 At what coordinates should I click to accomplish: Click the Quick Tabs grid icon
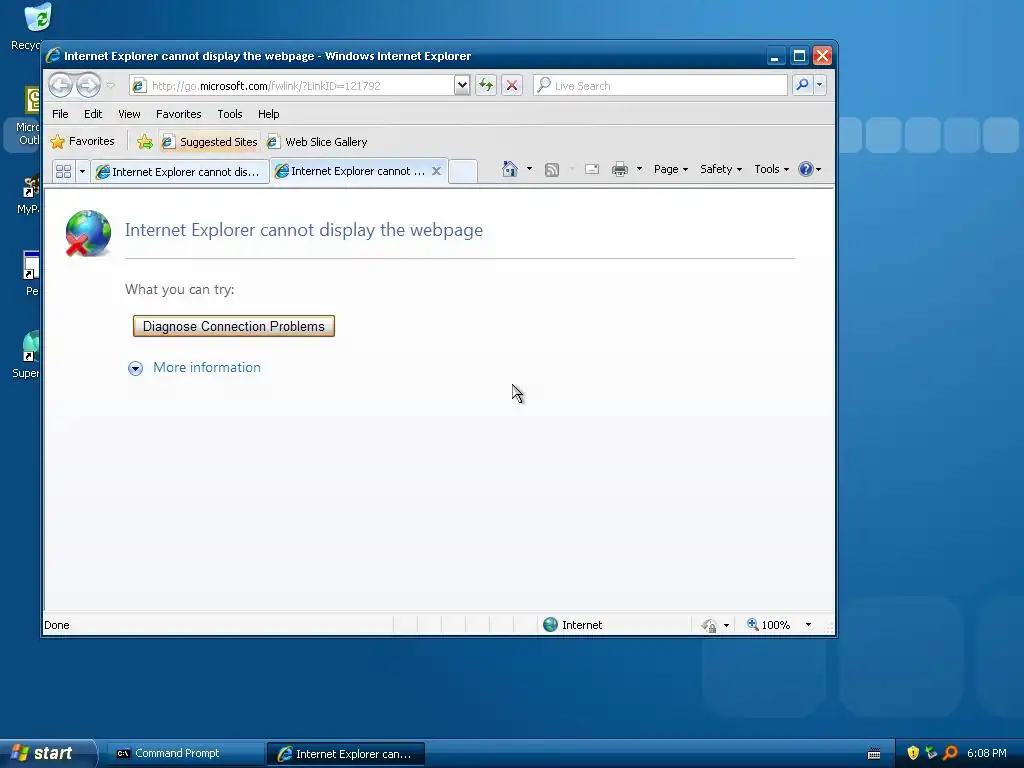[x=63, y=171]
